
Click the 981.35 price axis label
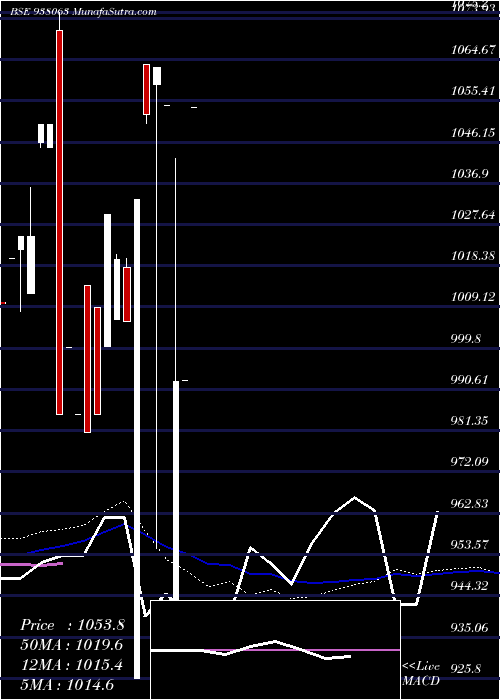point(469,421)
